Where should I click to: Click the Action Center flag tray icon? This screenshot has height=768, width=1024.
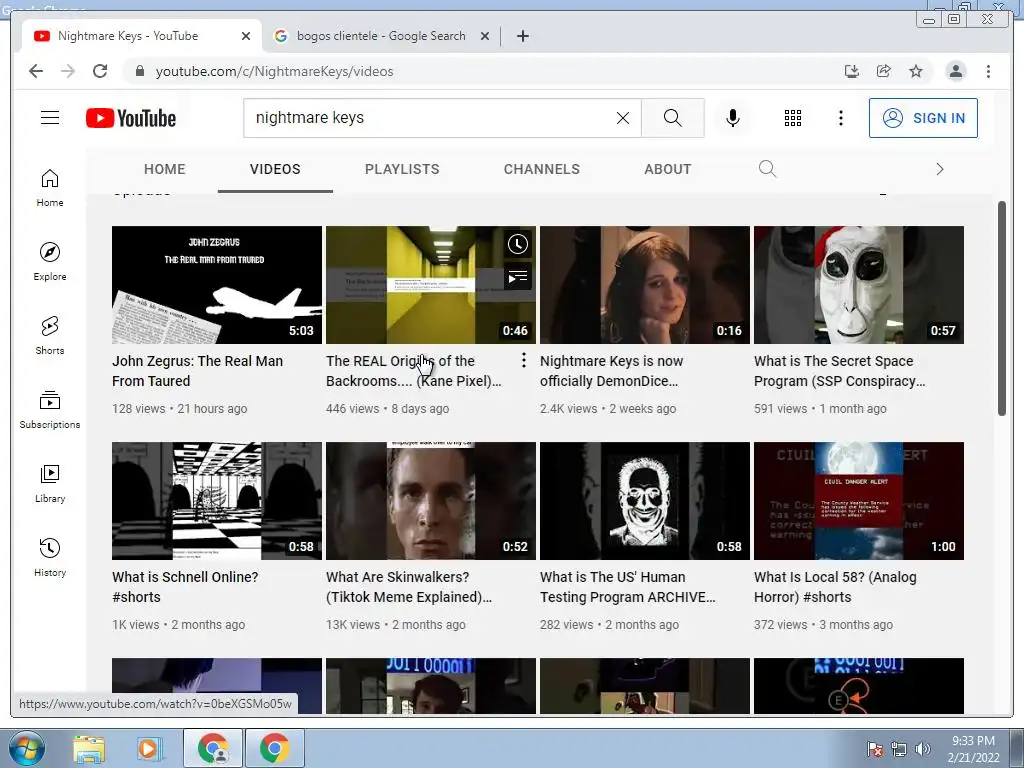[x=875, y=749]
